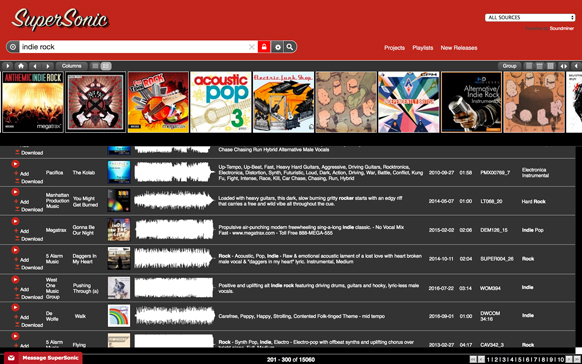Viewport: 582px width, 364px height.
Task: Click the left arrow collapse icon at toolbar end
Action: 576,66
